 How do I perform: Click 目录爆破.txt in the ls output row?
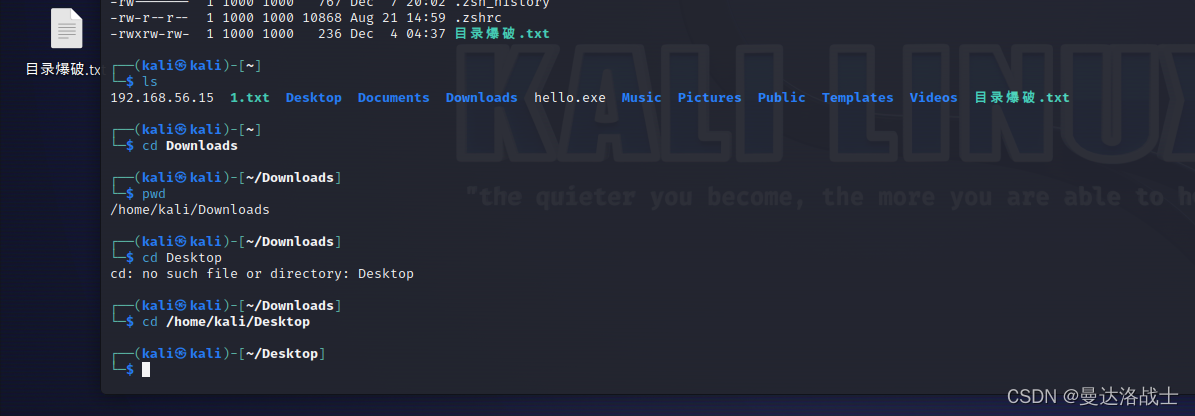tap(1022, 98)
